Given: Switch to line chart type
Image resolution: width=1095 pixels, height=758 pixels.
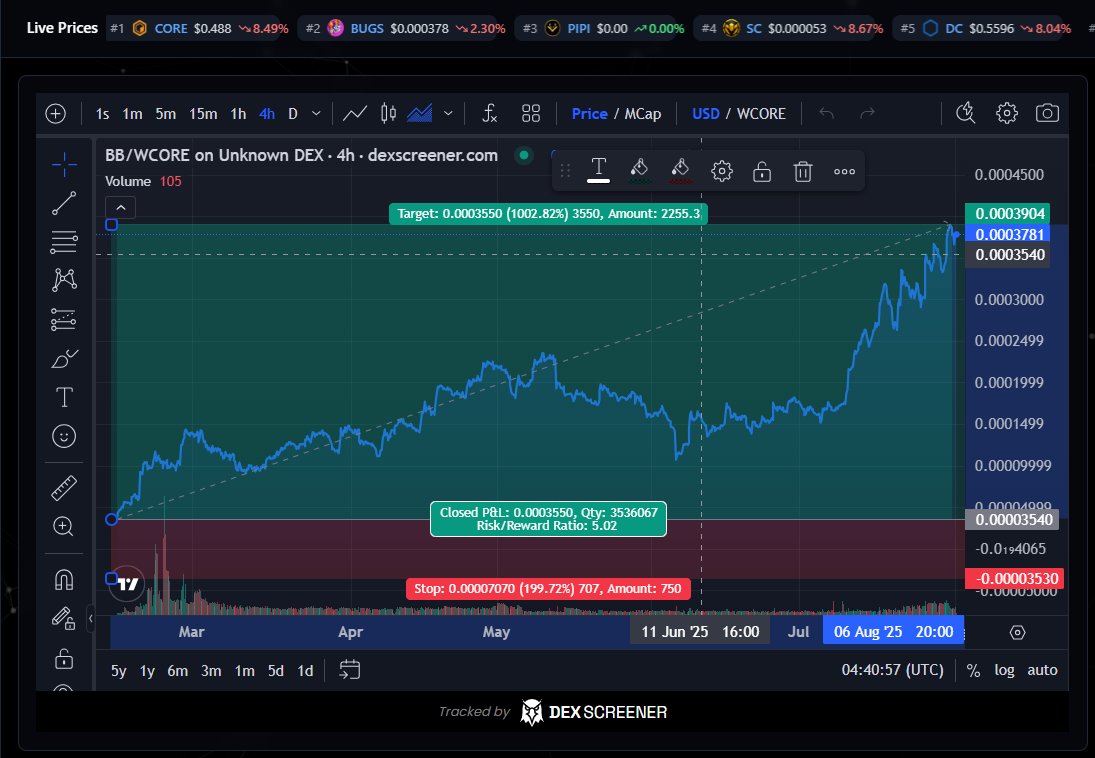Looking at the screenshot, I should (355, 113).
